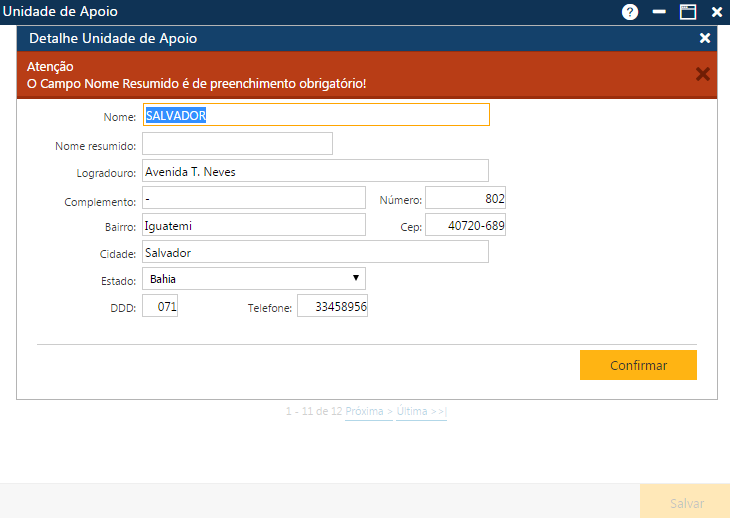730x520 pixels.
Task: Open the Estado dropdown showing Bahia
Action: pos(254,279)
